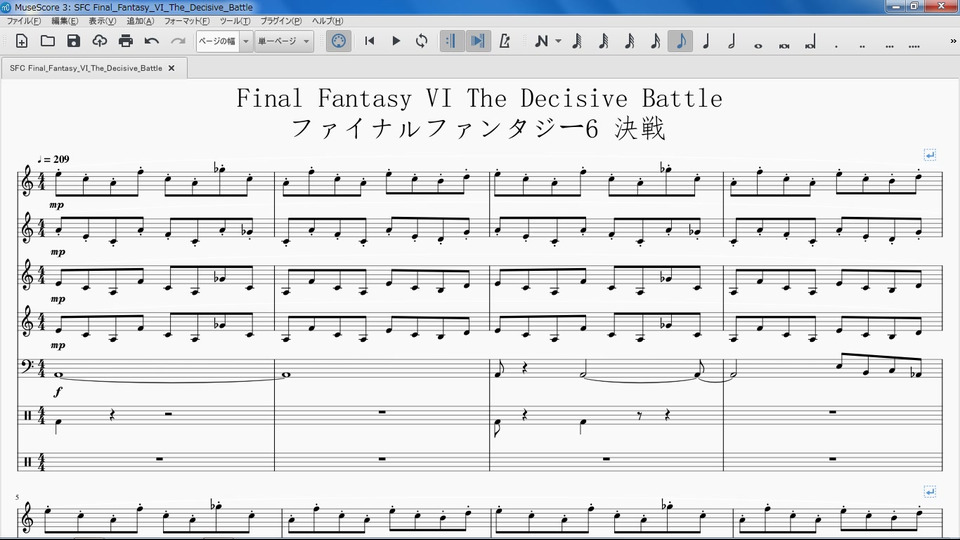Apply double augmentation dot
The height and width of the screenshot is (540, 960).
coord(862,45)
